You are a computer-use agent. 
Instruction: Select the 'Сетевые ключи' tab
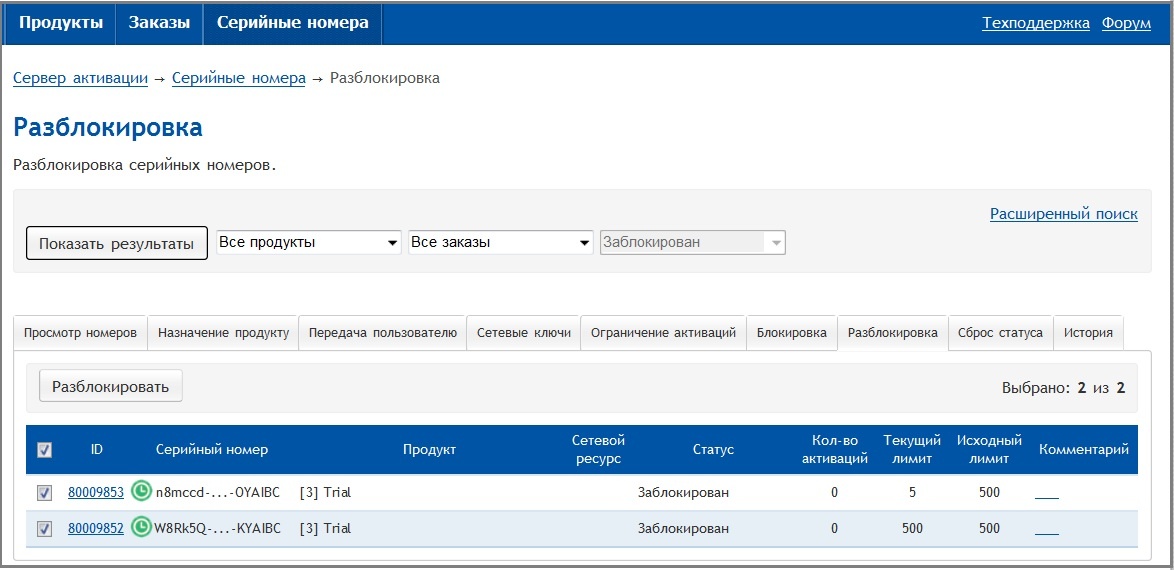click(523, 333)
